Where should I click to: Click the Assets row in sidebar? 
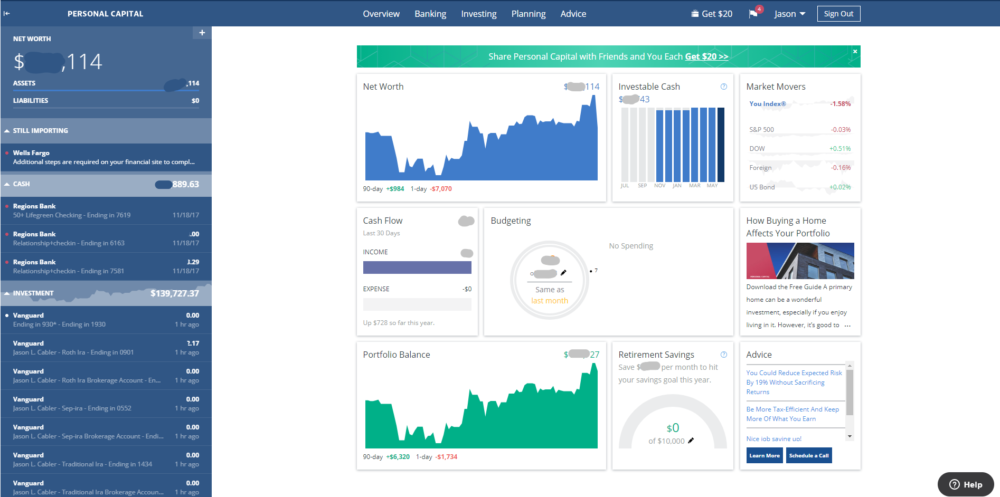106,84
